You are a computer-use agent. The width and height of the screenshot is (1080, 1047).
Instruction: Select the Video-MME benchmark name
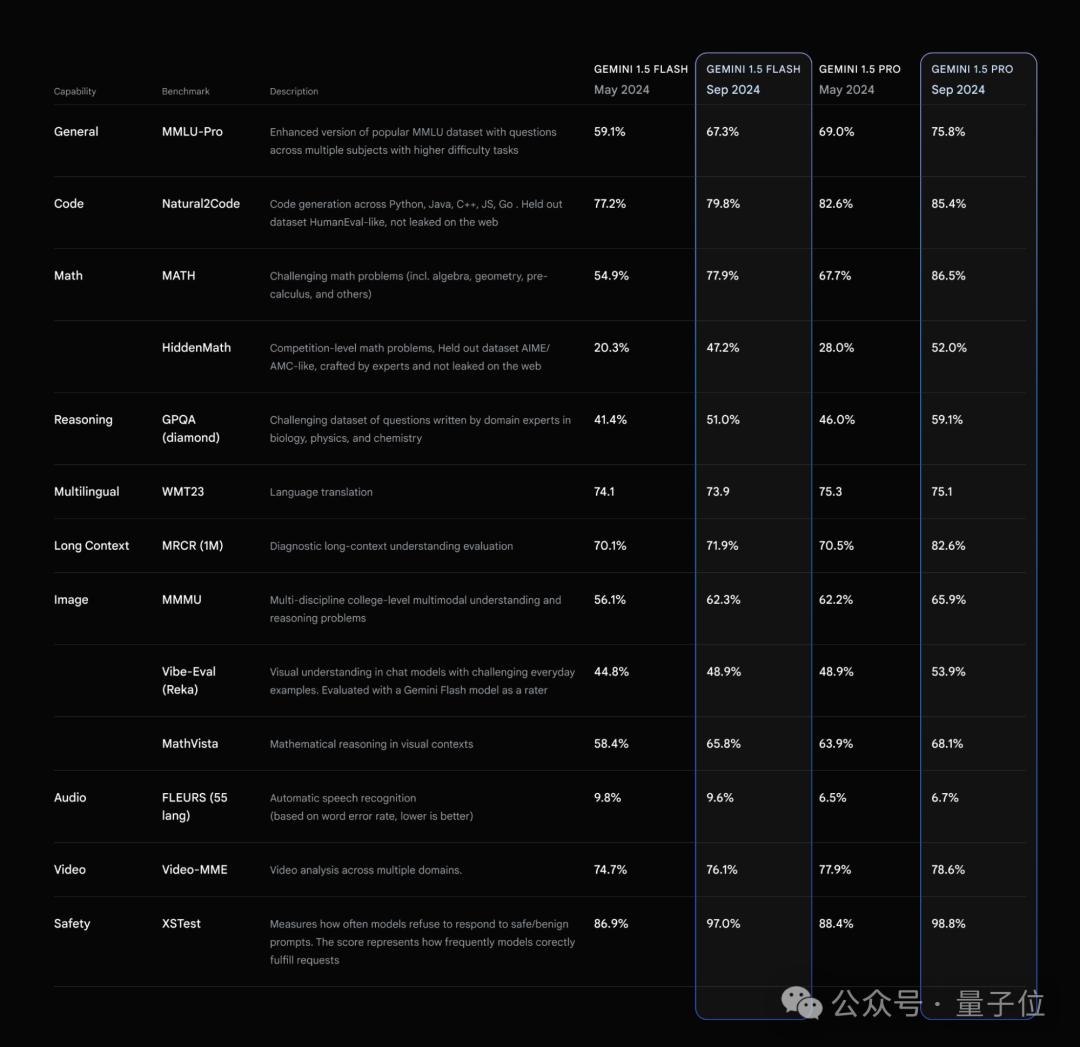coord(195,870)
